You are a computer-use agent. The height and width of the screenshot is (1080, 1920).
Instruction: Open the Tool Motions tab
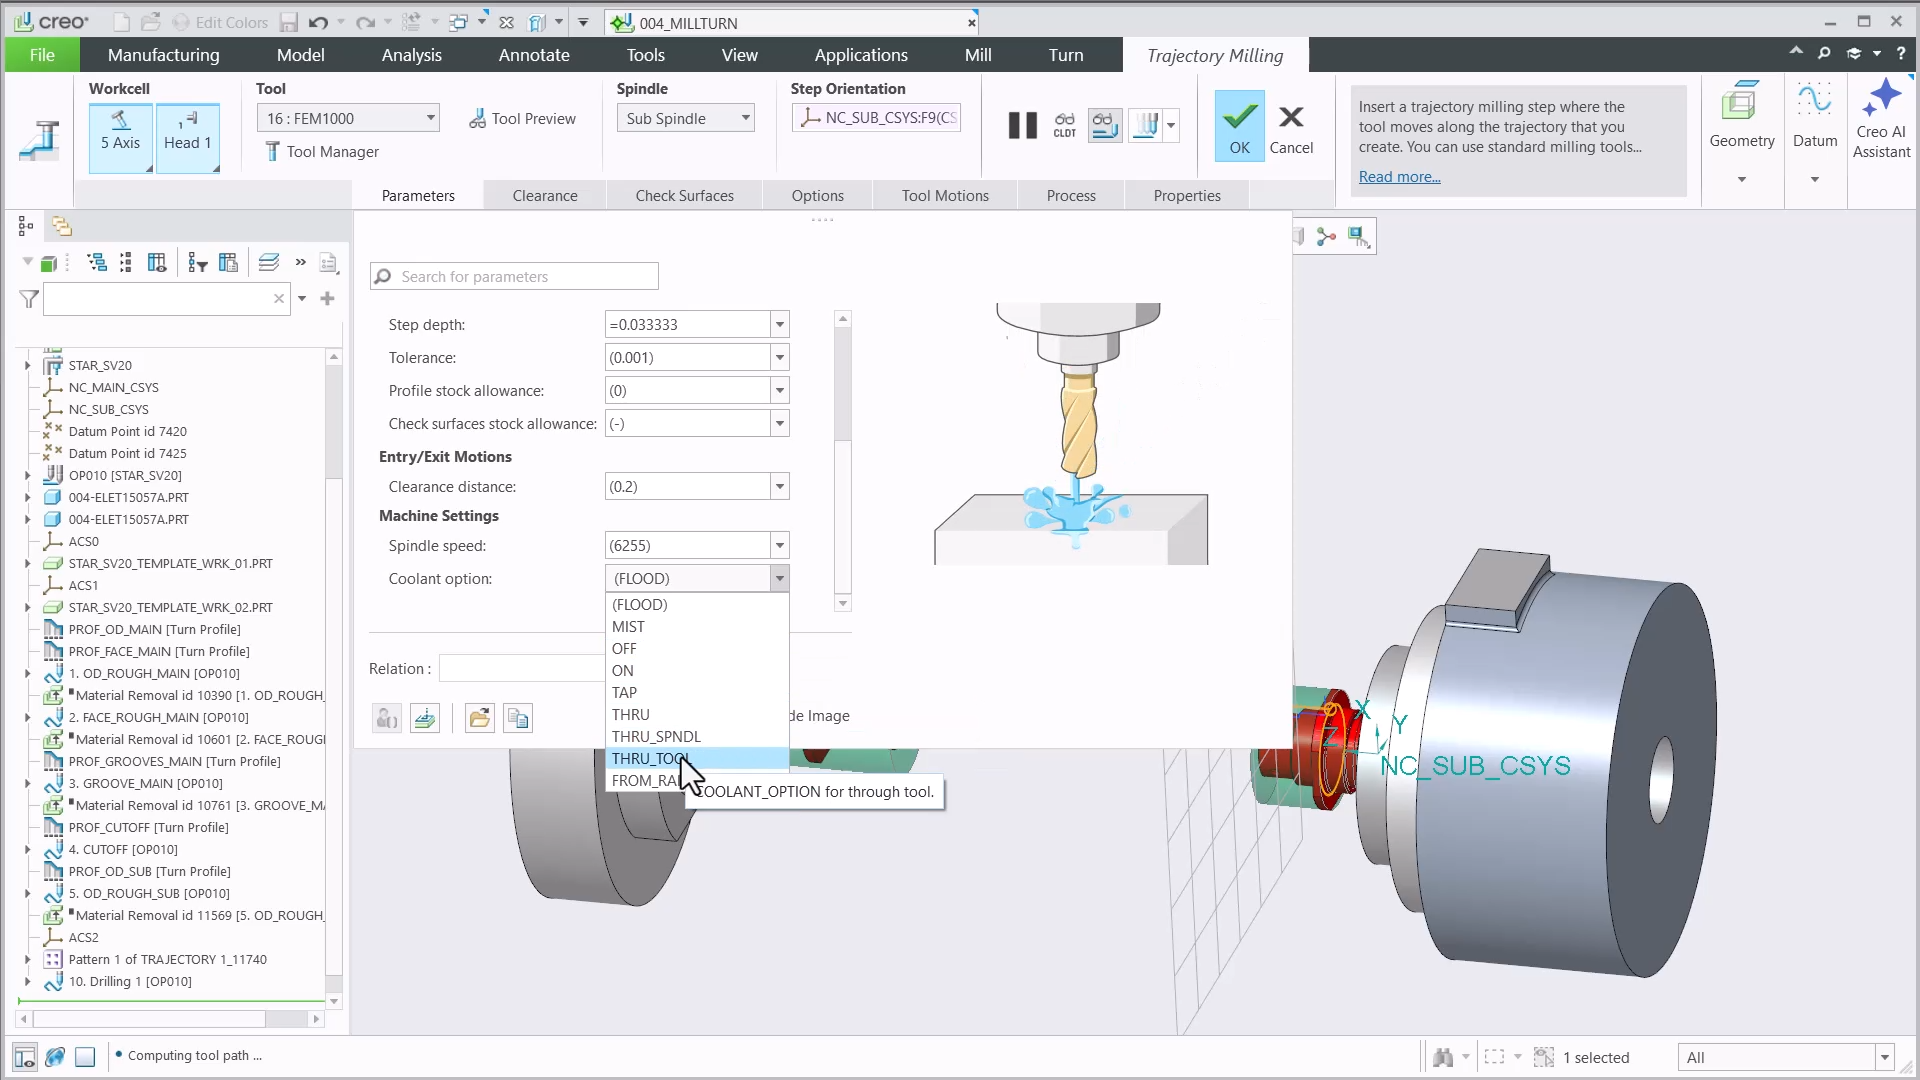(945, 195)
